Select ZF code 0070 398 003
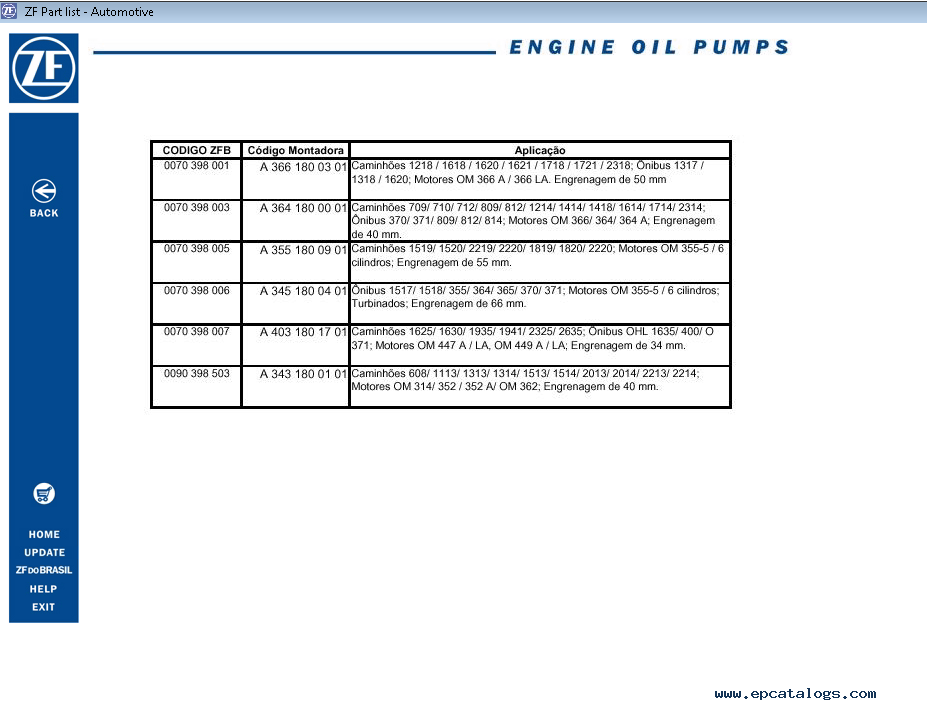This screenshot has height=710, width=927. coord(196,208)
